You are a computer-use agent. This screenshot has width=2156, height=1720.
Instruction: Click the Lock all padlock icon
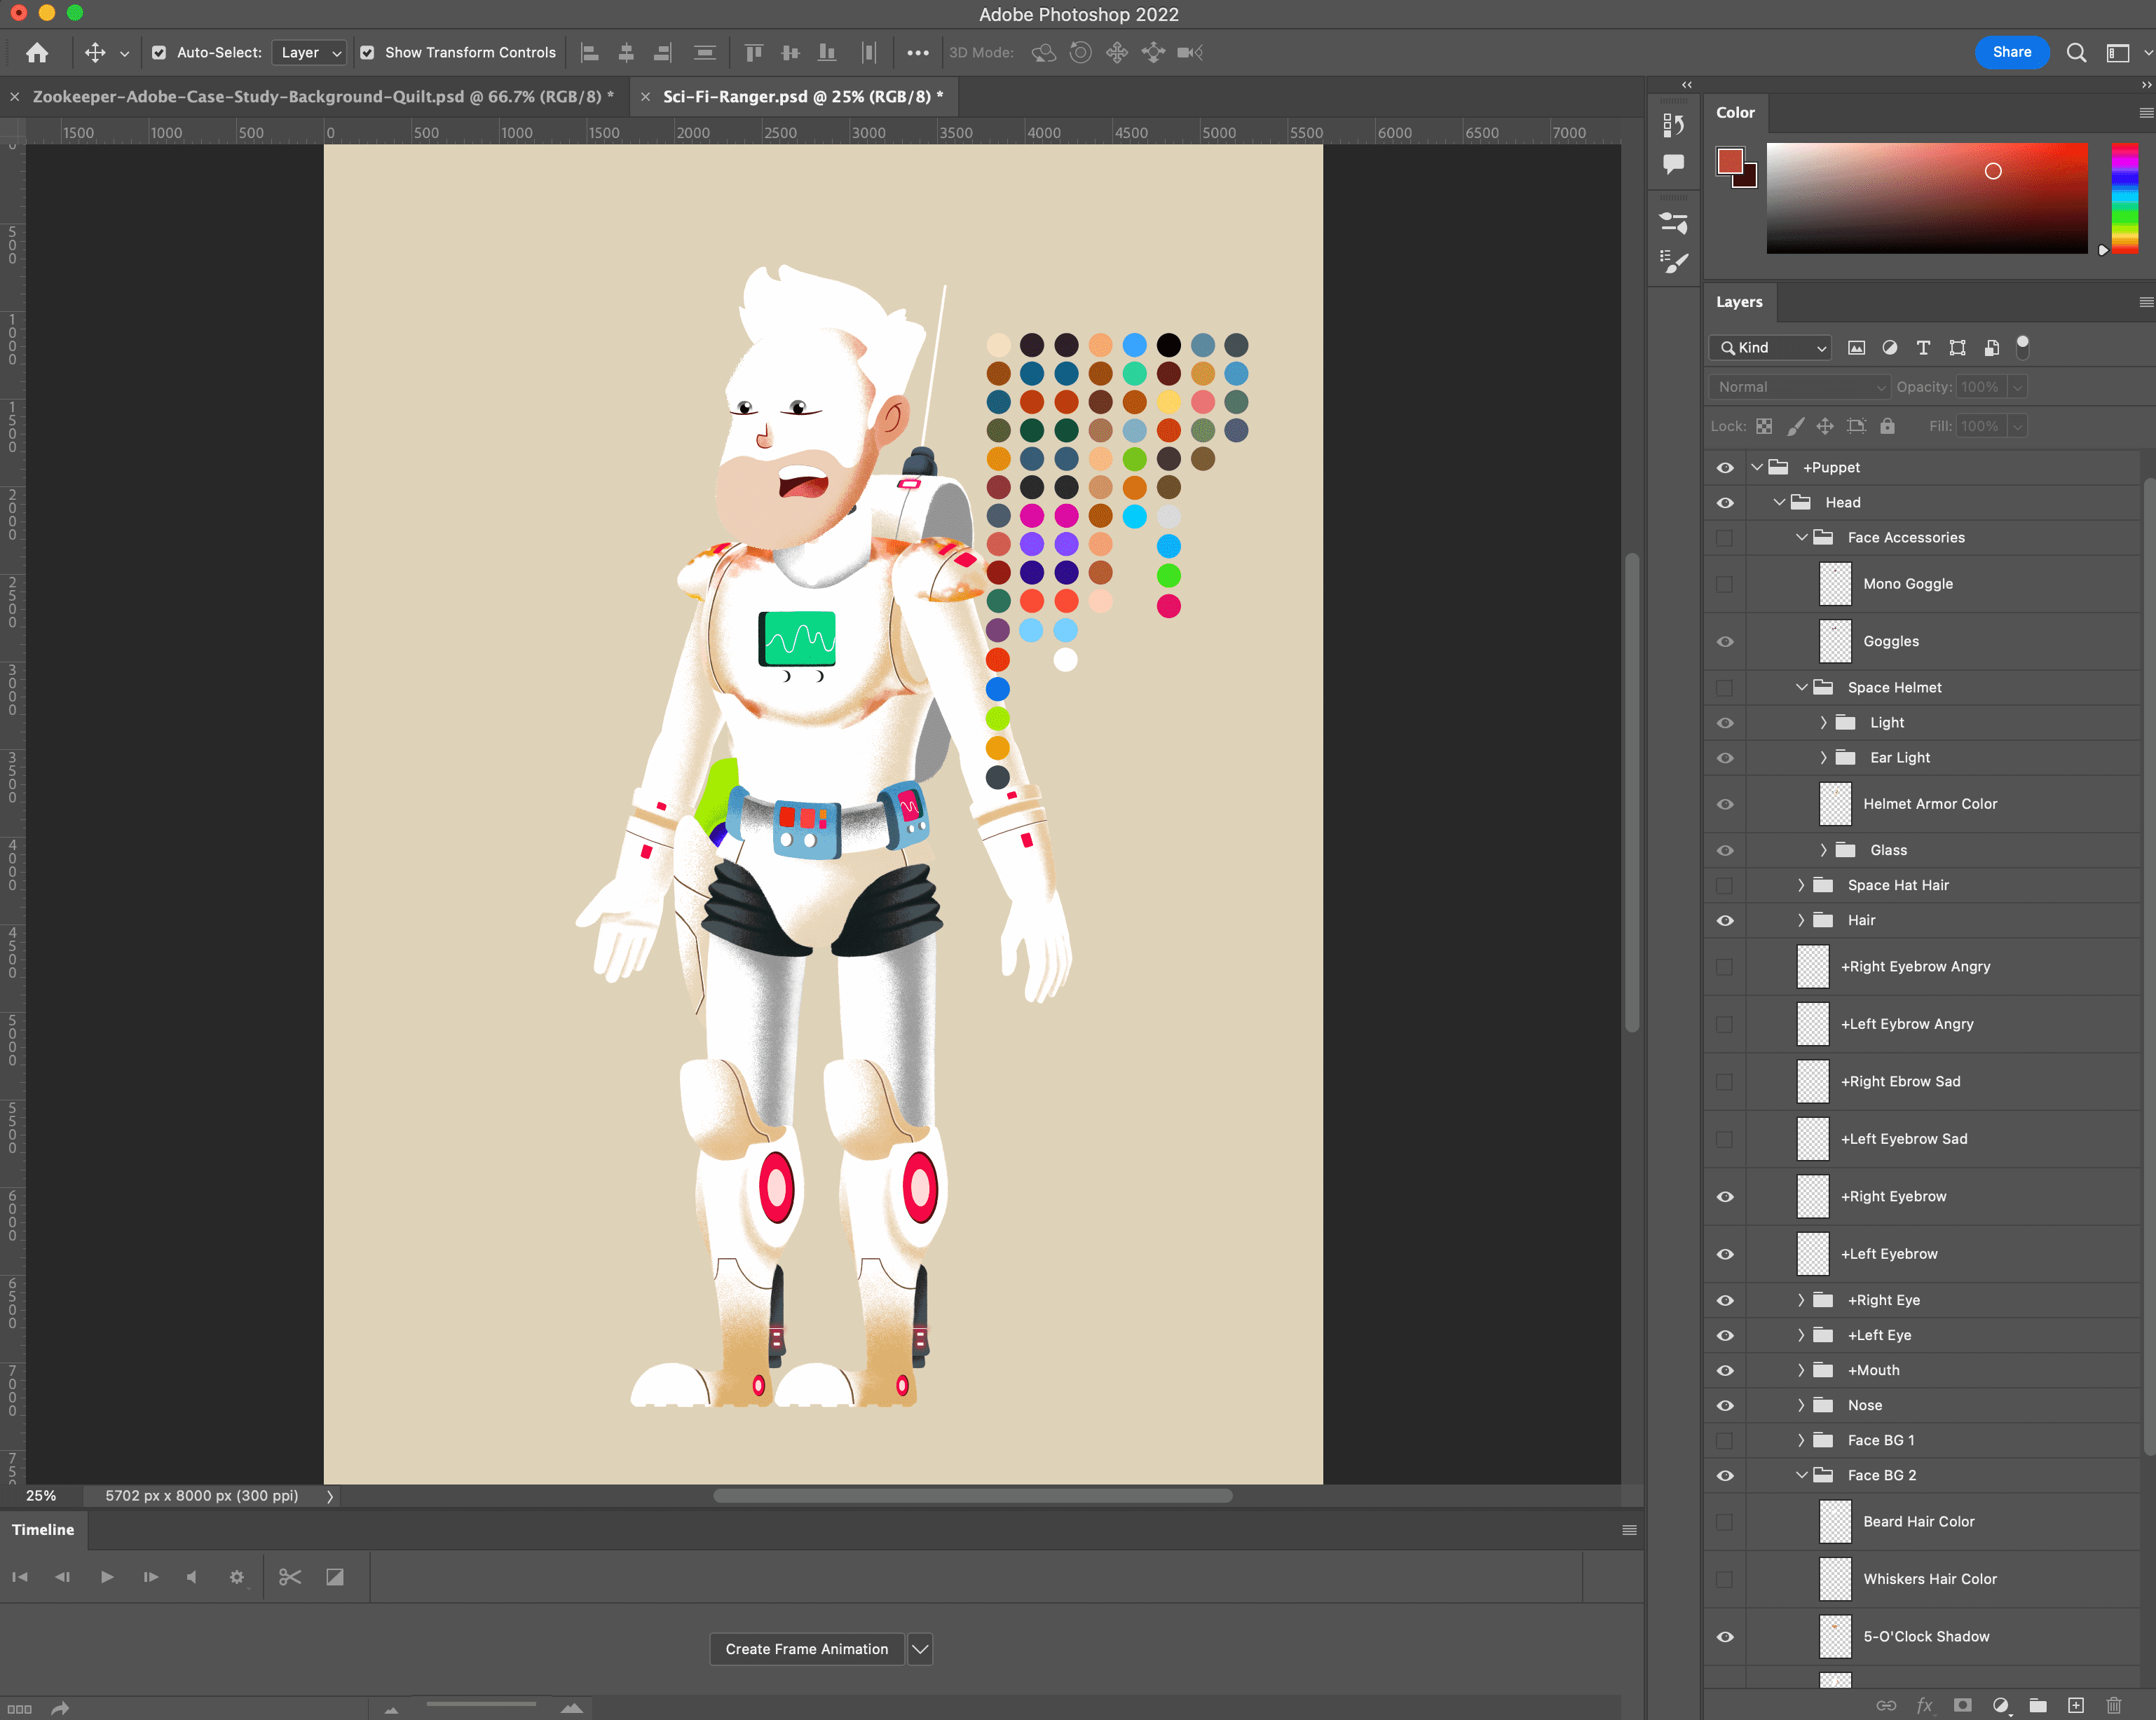pyautogui.click(x=1887, y=426)
